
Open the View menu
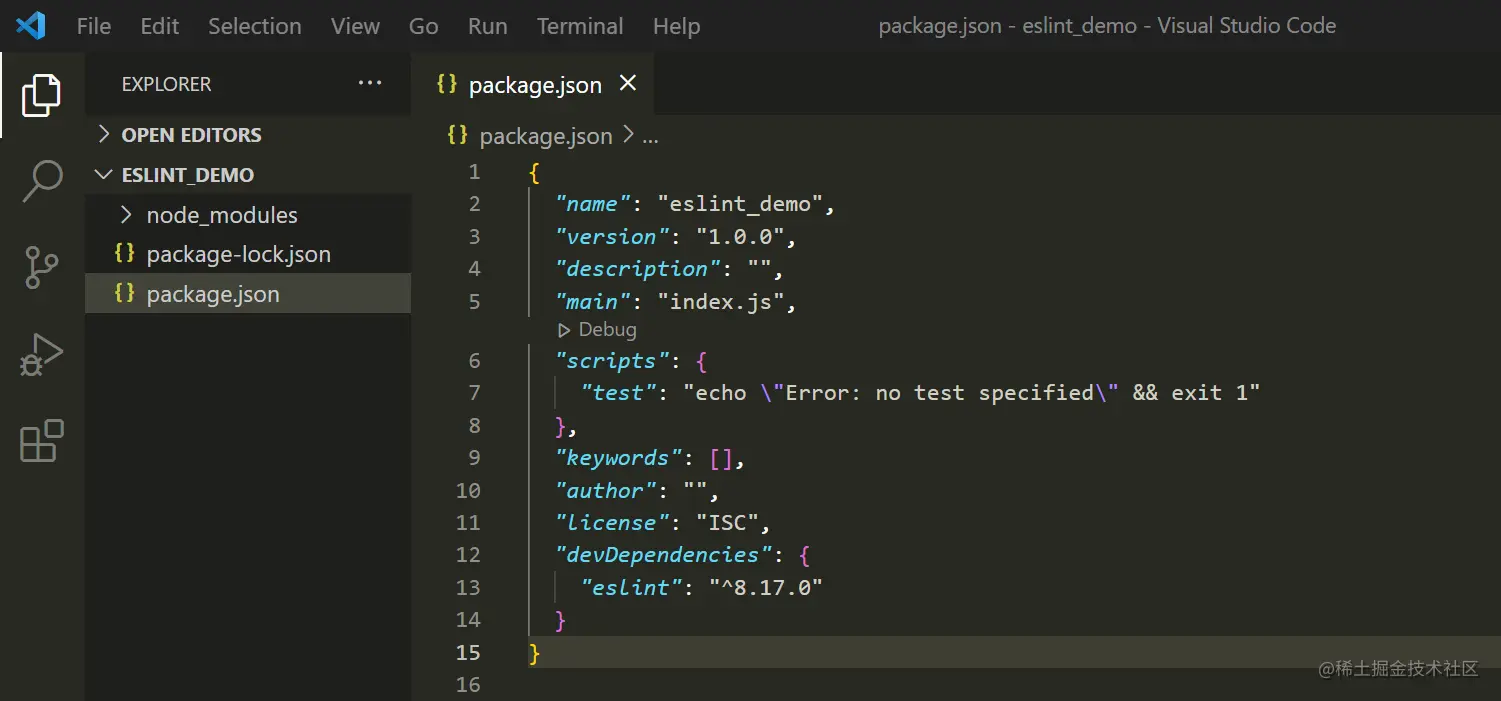point(355,26)
